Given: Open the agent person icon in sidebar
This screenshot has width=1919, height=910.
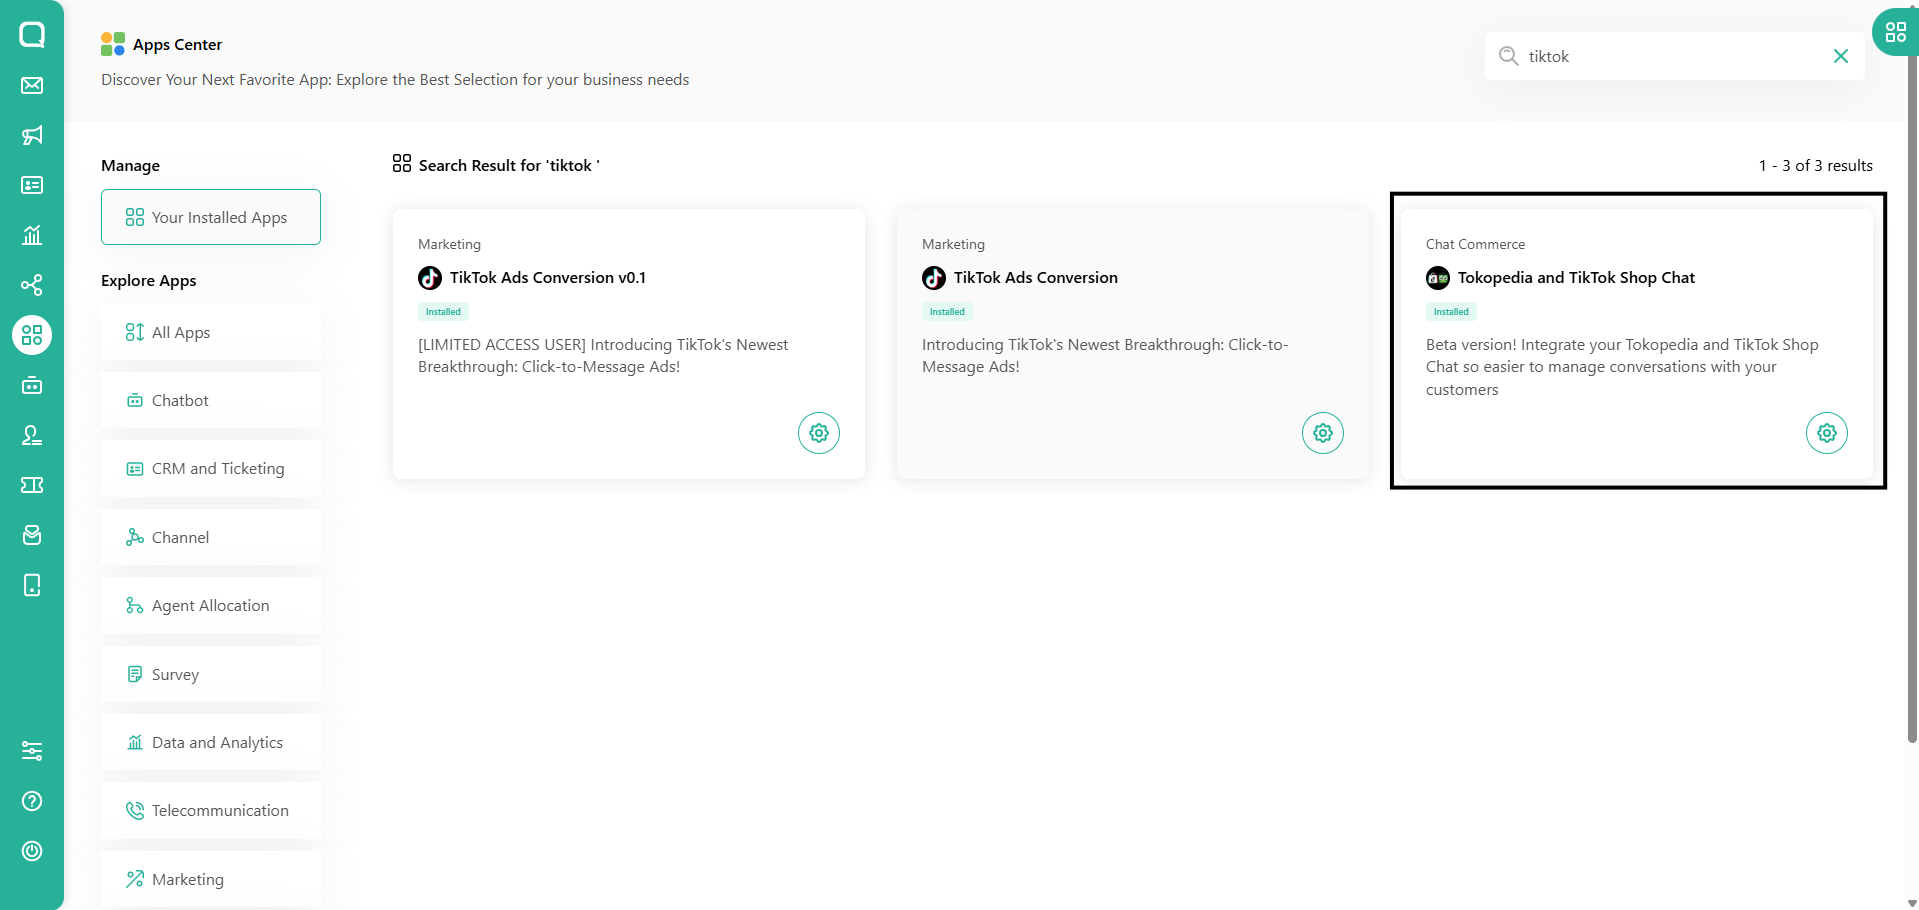Looking at the screenshot, I should coord(32,435).
